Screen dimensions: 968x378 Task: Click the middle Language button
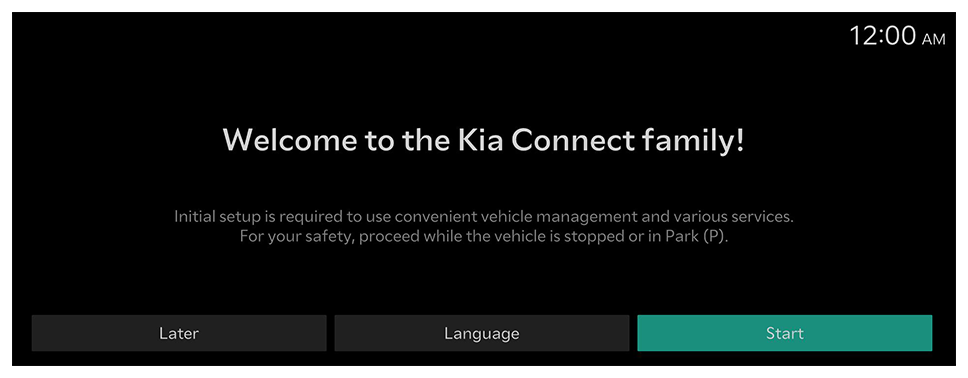(482, 333)
